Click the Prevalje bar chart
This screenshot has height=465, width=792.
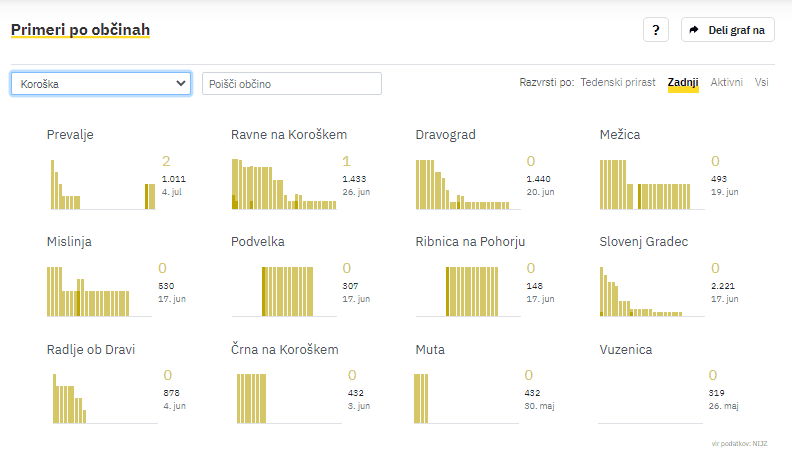coord(101,185)
